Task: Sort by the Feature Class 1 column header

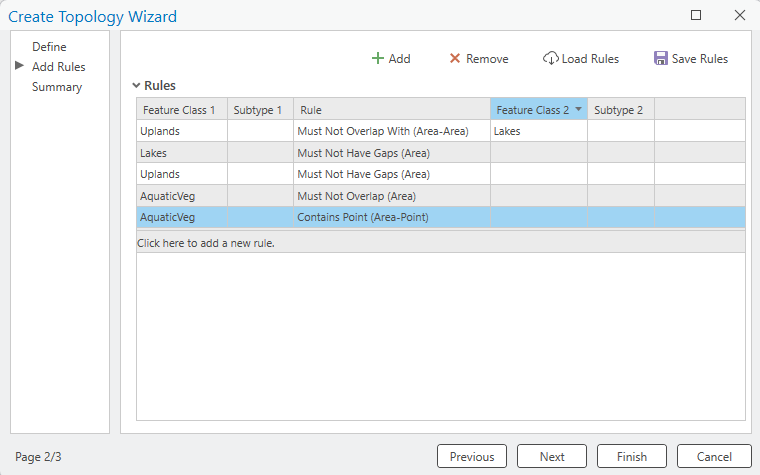Action: [179, 110]
